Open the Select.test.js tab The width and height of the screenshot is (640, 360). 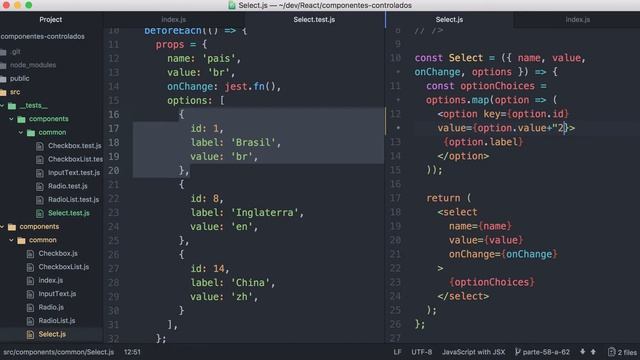pyautogui.click(x=314, y=20)
